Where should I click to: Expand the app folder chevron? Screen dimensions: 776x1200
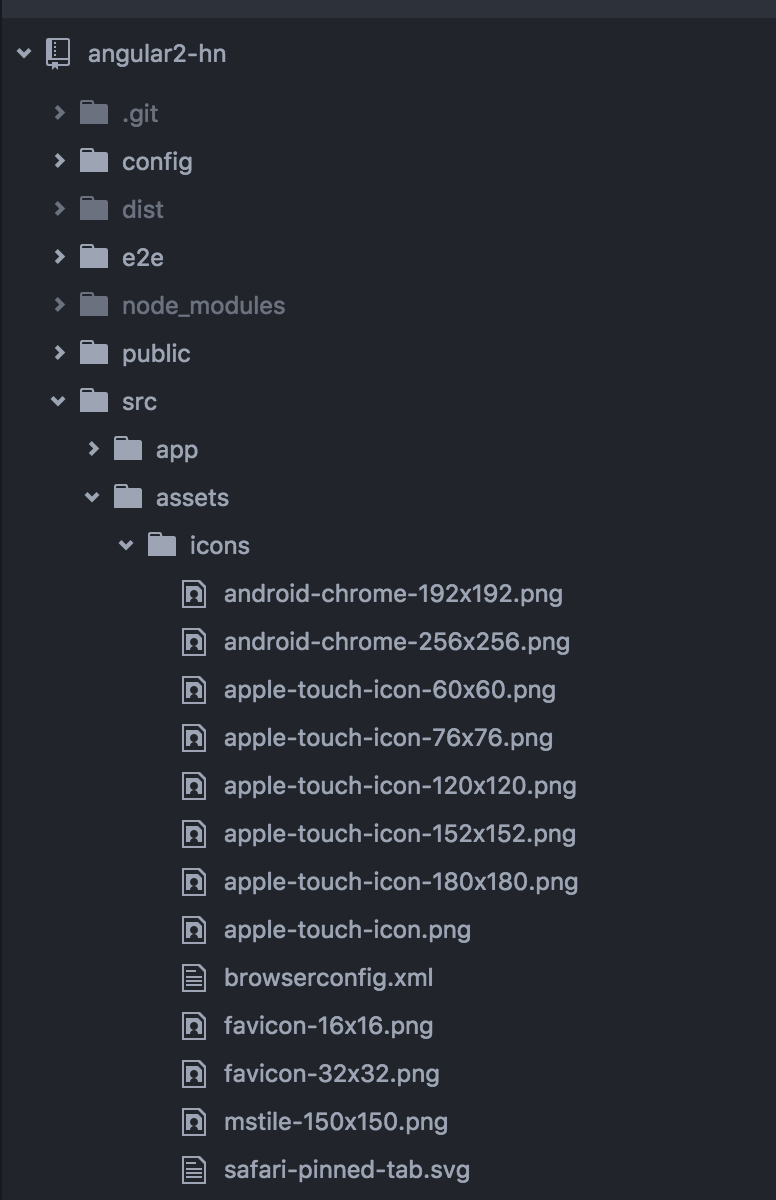tap(94, 449)
